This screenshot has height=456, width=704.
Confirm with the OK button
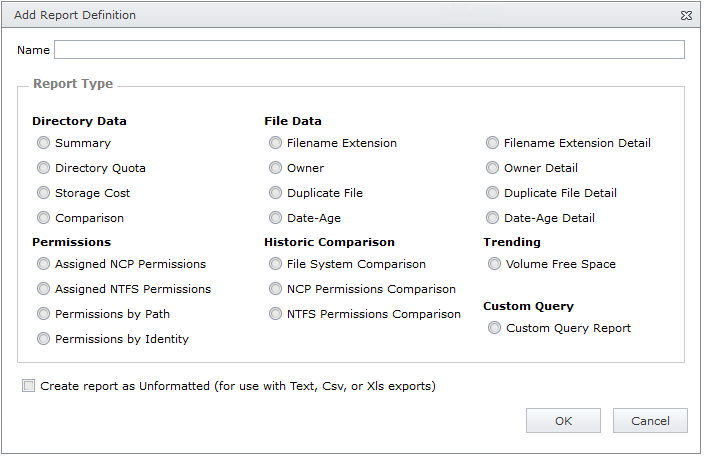[x=563, y=421]
